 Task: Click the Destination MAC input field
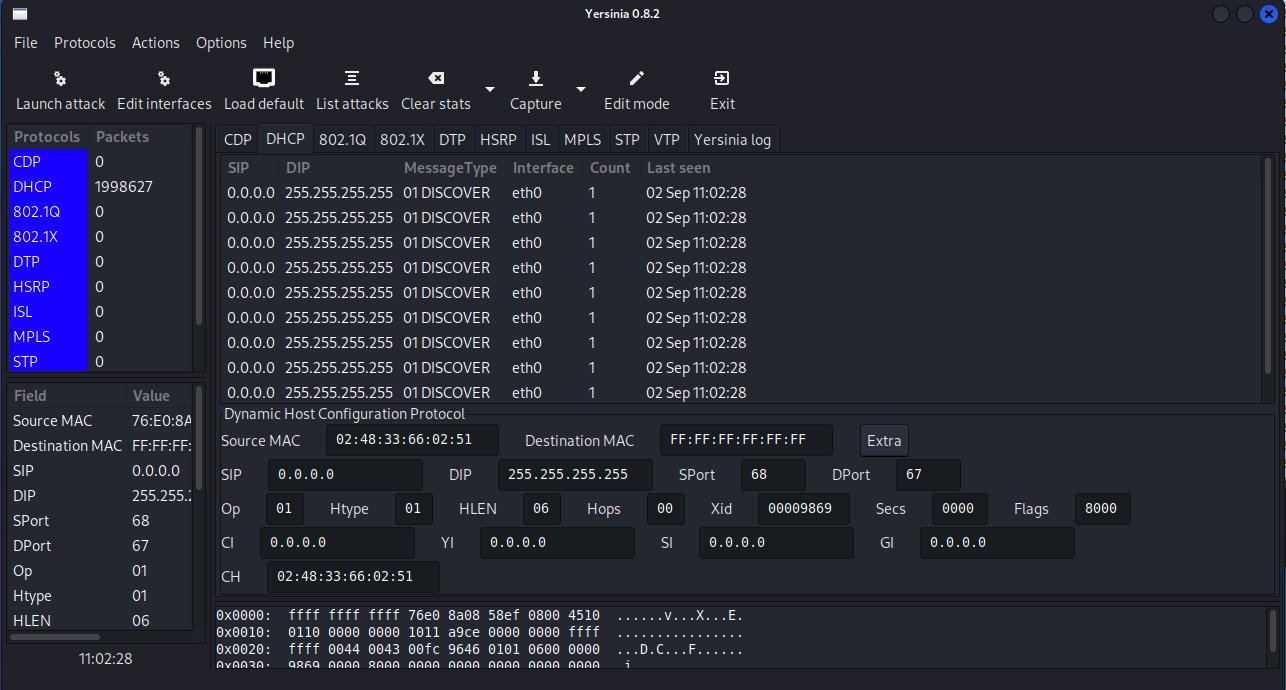747,440
